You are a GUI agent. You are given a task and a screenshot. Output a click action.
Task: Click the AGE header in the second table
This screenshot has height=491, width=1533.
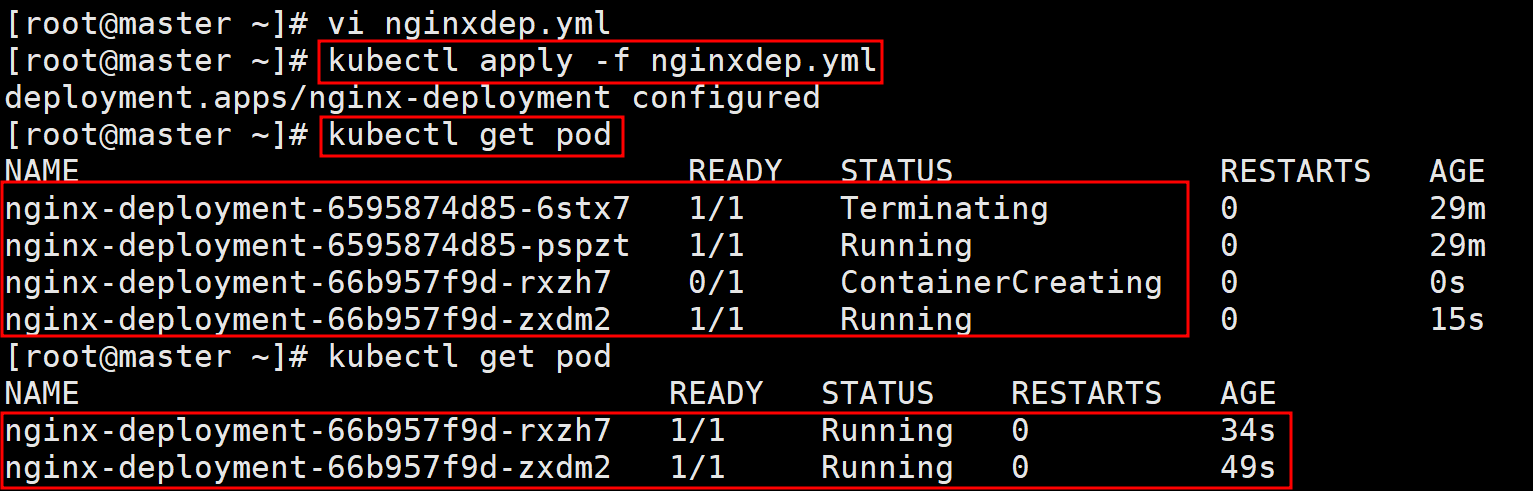coord(1248,393)
